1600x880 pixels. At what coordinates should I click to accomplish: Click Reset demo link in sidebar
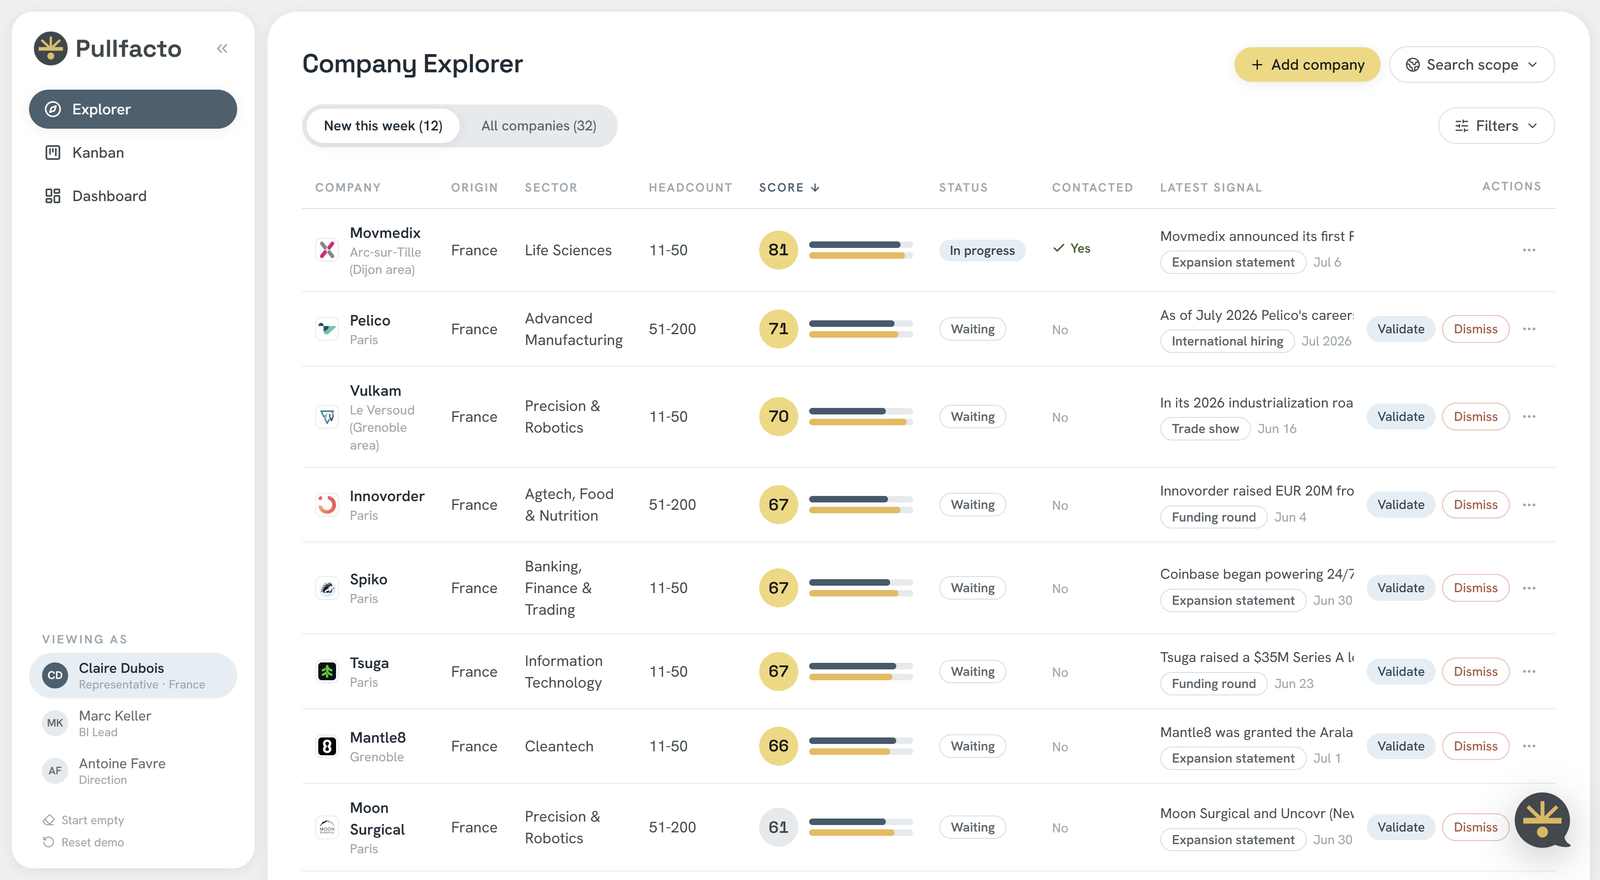pos(84,842)
